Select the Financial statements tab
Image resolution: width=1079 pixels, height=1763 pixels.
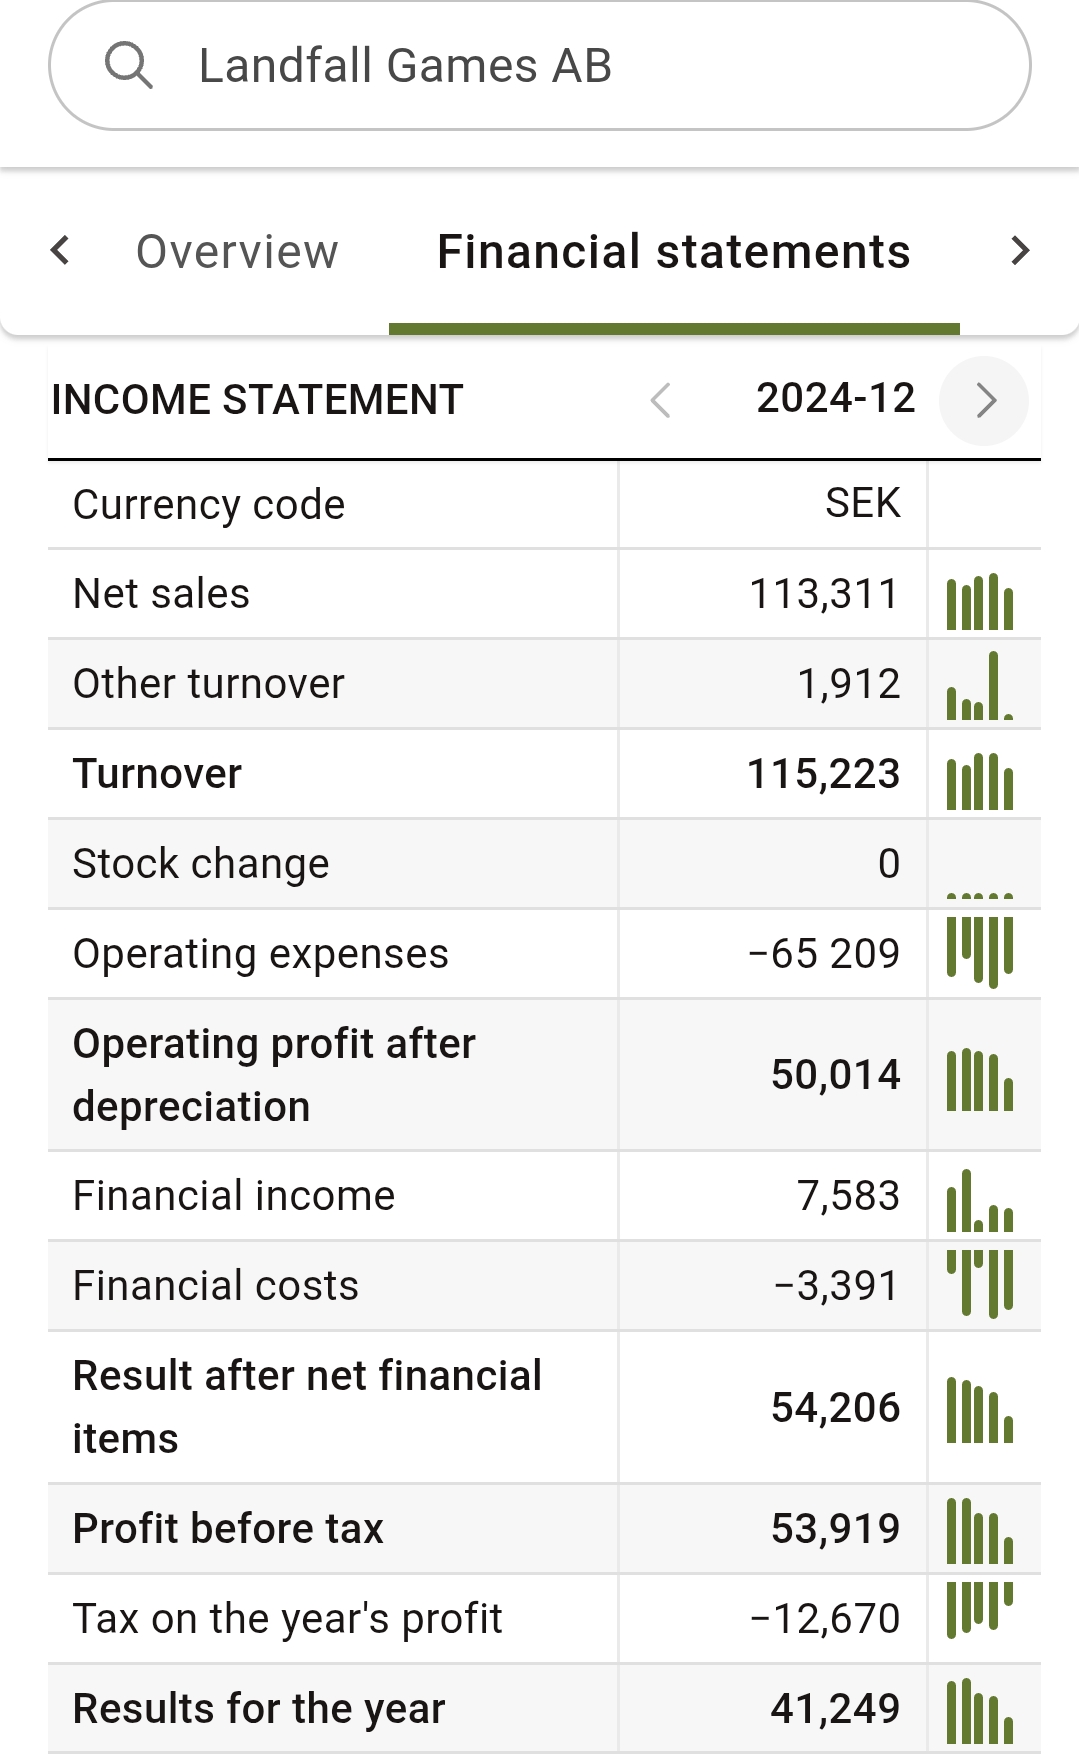point(674,252)
